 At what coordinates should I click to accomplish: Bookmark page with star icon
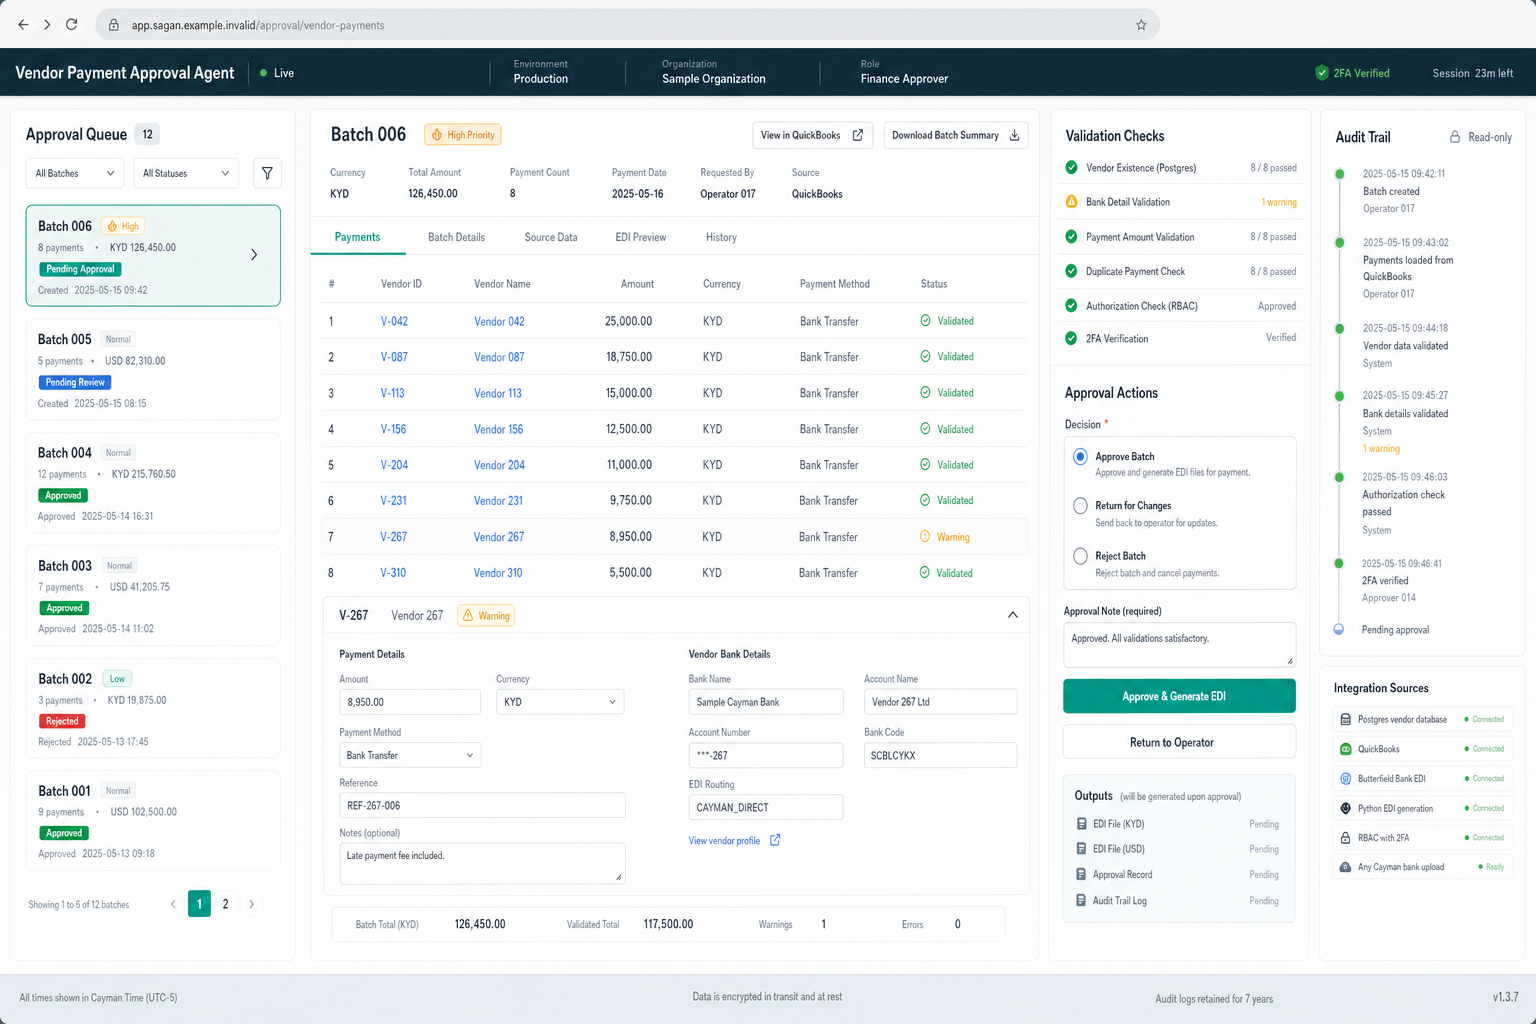[1141, 25]
